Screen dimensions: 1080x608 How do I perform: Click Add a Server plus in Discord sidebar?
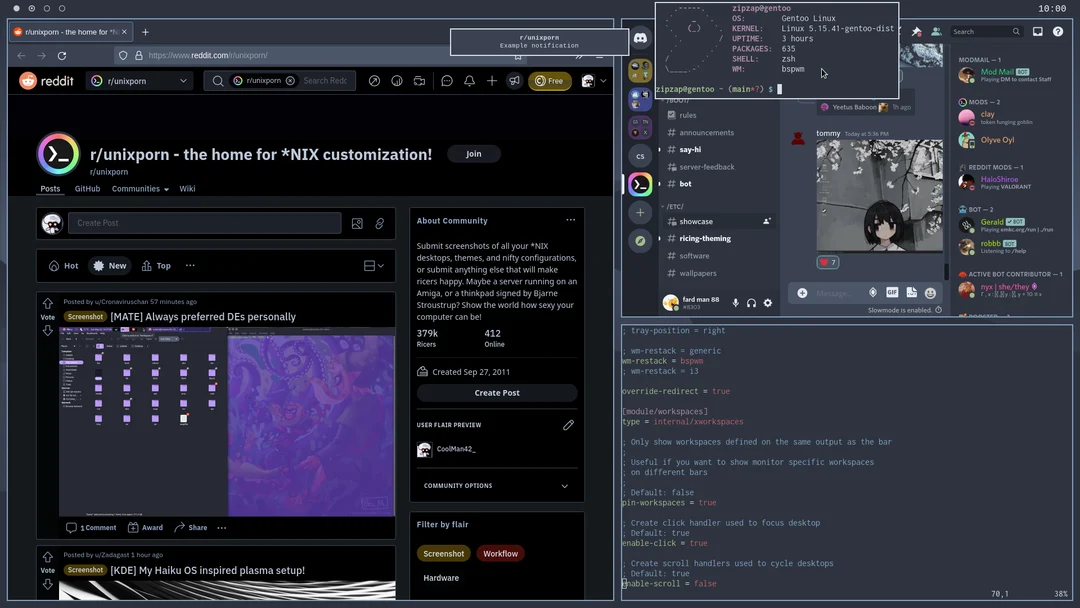639,212
